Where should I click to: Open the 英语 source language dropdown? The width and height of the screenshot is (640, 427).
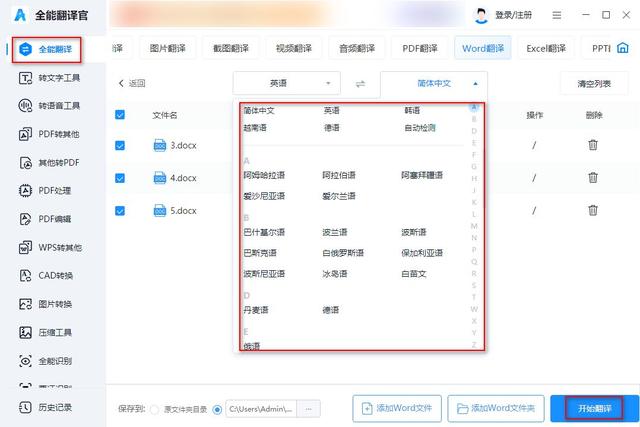coord(287,83)
